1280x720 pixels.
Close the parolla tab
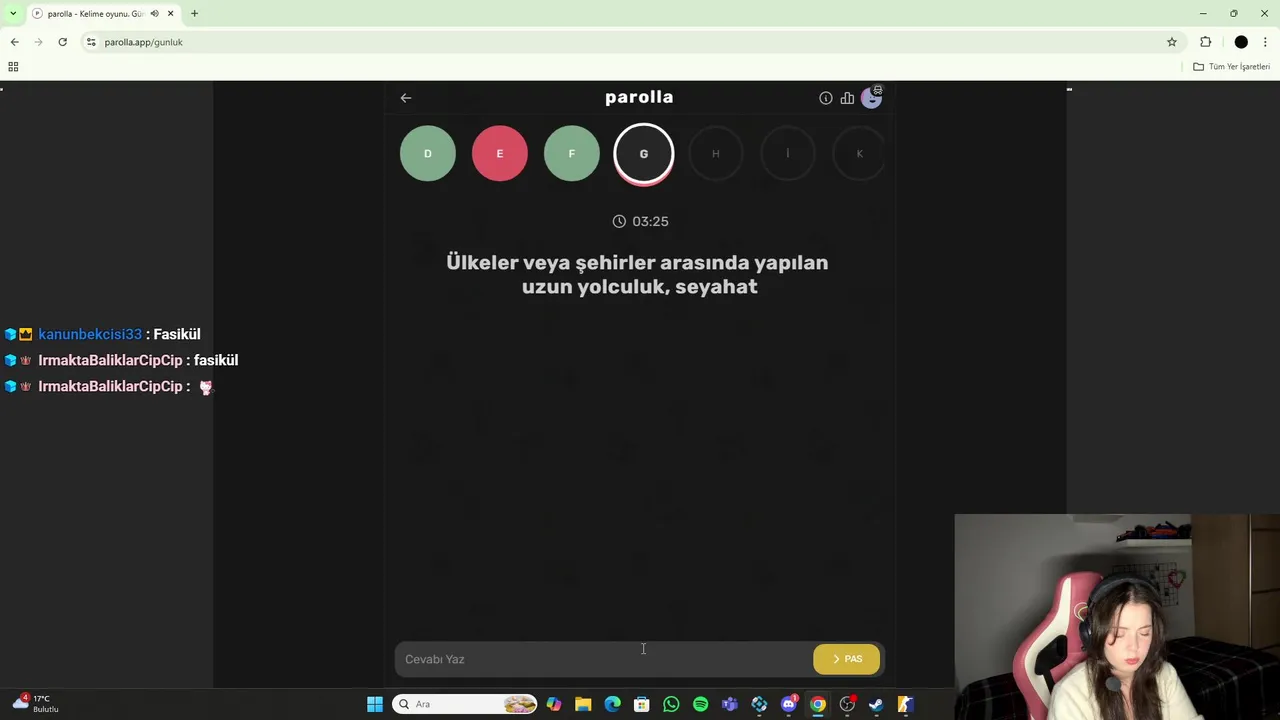171,14
